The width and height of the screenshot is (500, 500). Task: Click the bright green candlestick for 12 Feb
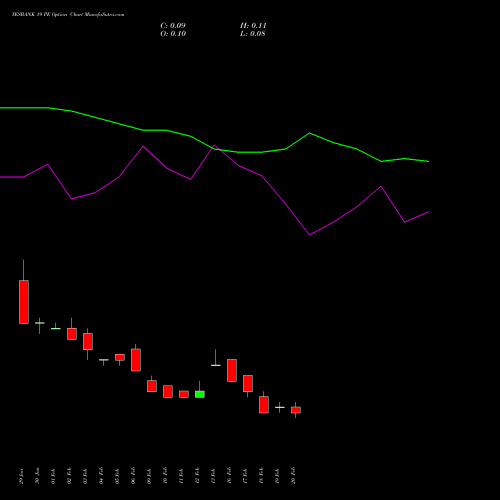click(x=200, y=394)
